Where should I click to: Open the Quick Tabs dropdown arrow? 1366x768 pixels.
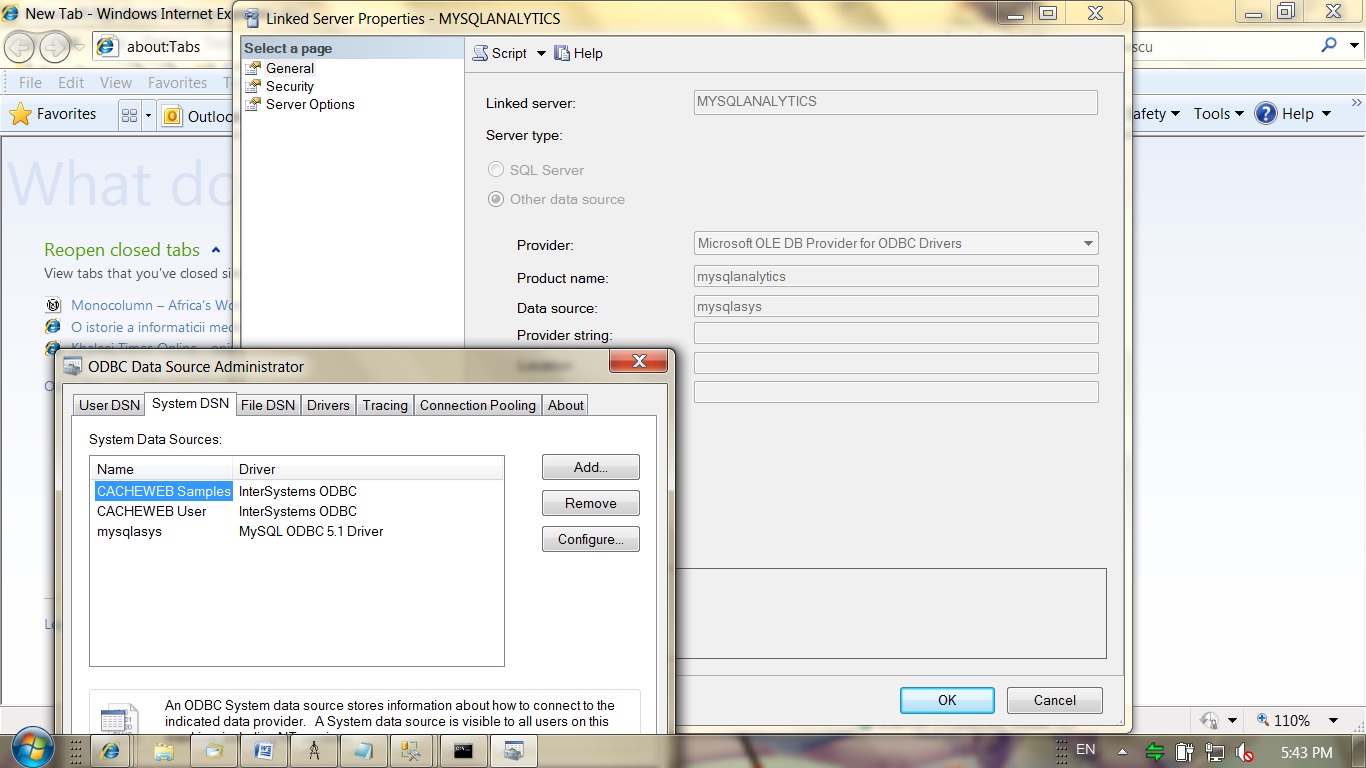pyautogui.click(x=148, y=115)
